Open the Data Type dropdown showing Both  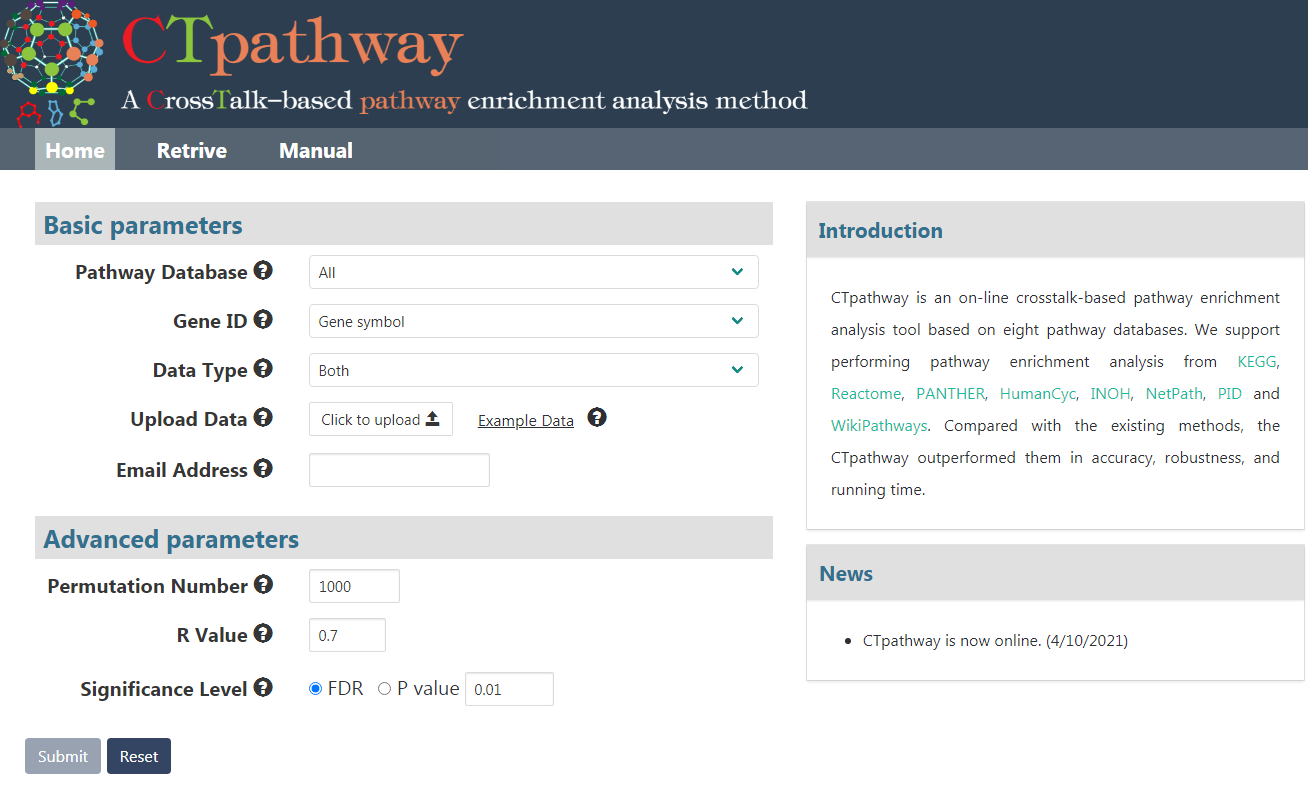pos(534,370)
